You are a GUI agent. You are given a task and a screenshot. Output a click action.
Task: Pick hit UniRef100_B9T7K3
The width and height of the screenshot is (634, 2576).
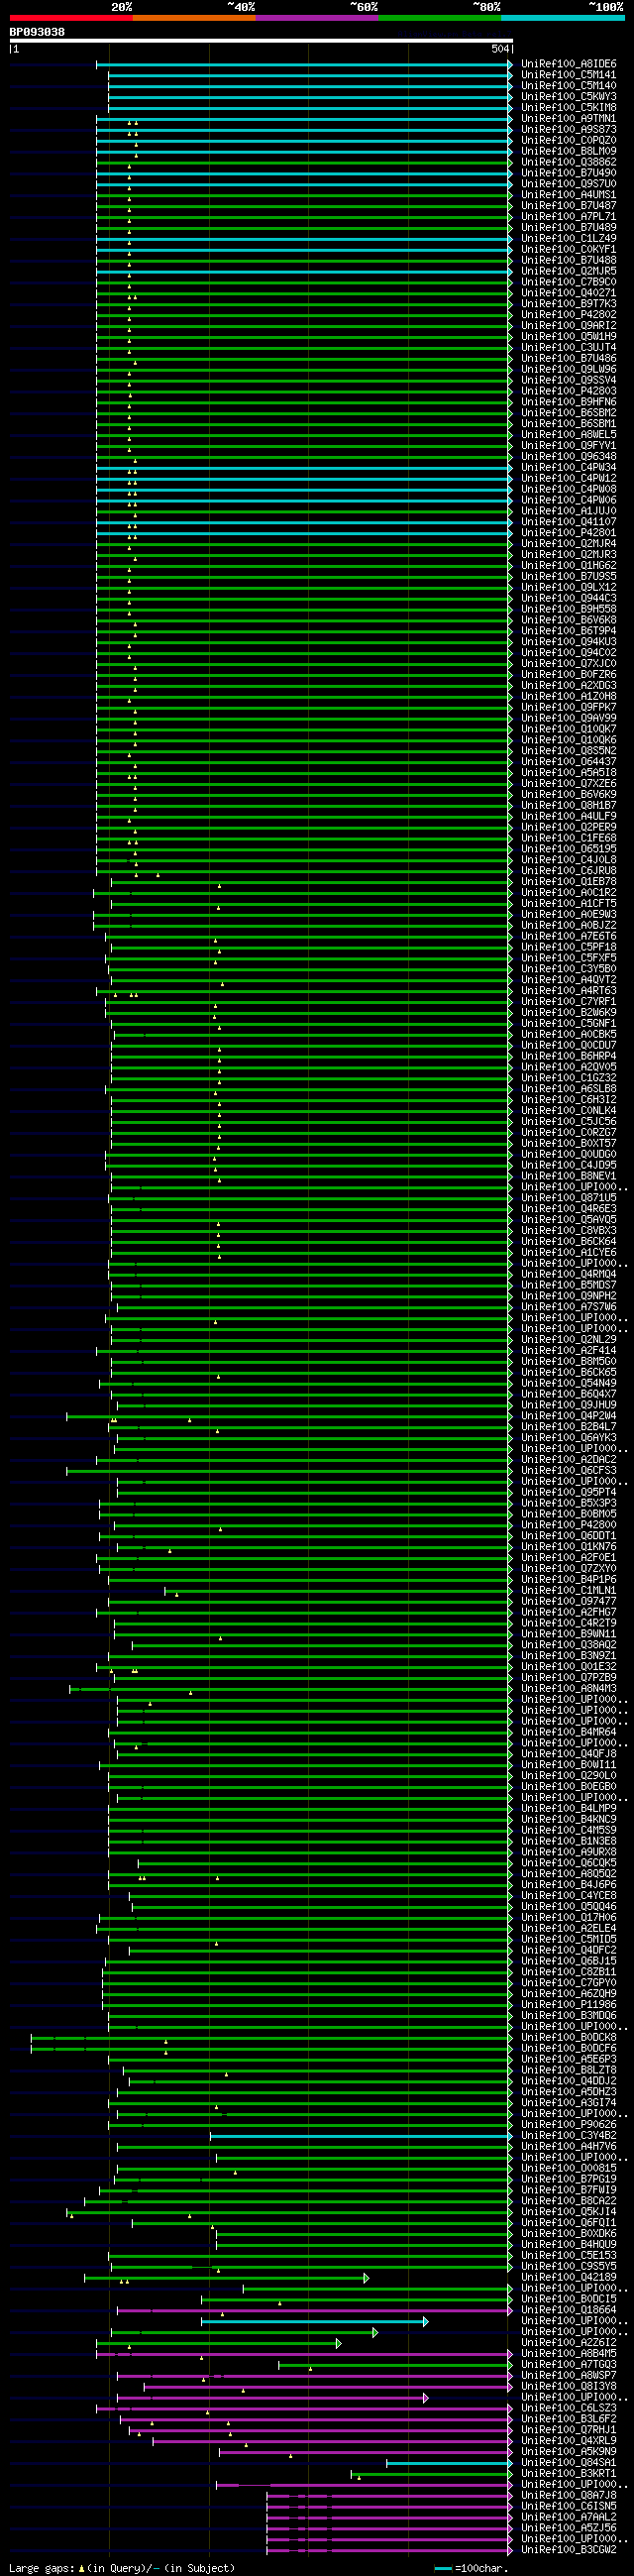[569, 304]
